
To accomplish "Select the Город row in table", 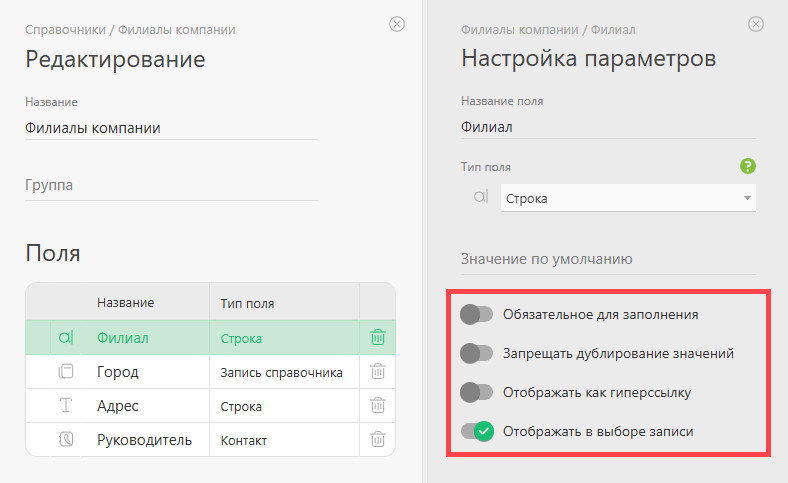I will click(150, 372).
